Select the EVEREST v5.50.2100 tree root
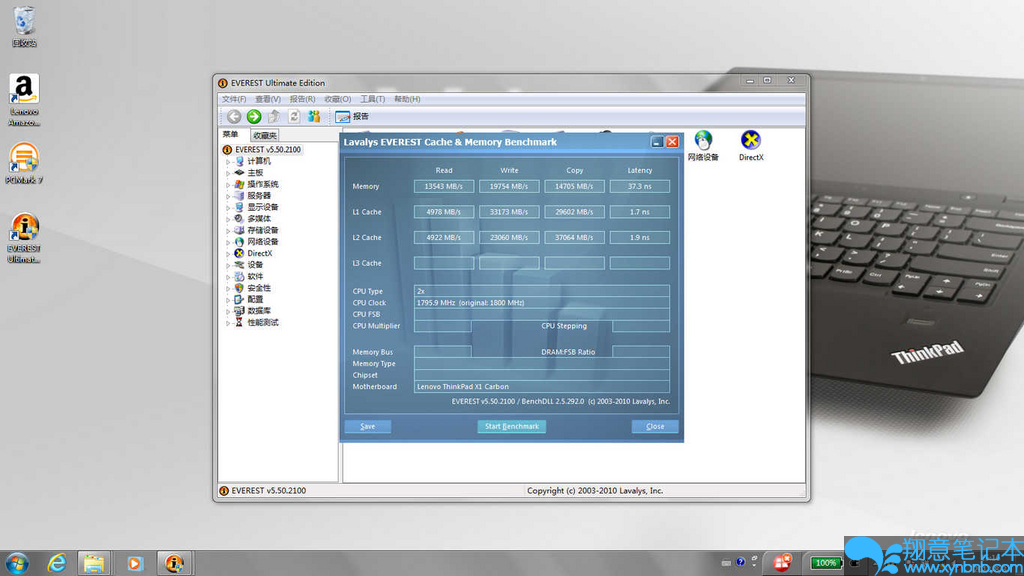The width and height of the screenshot is (1024, 576). (x=268, y=150)
